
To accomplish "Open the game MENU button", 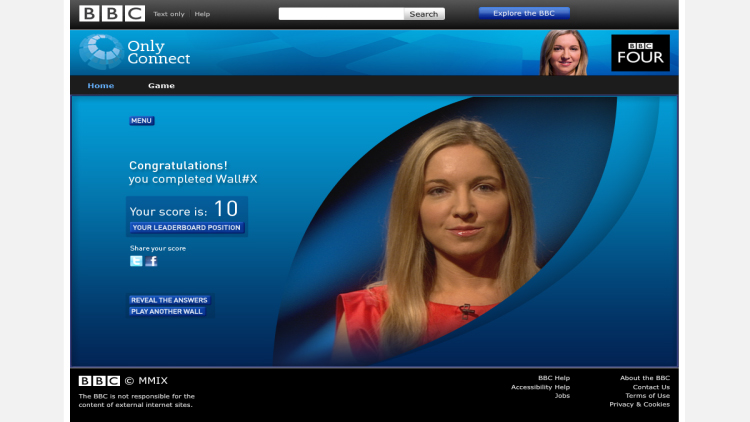I will click(142, 121).
